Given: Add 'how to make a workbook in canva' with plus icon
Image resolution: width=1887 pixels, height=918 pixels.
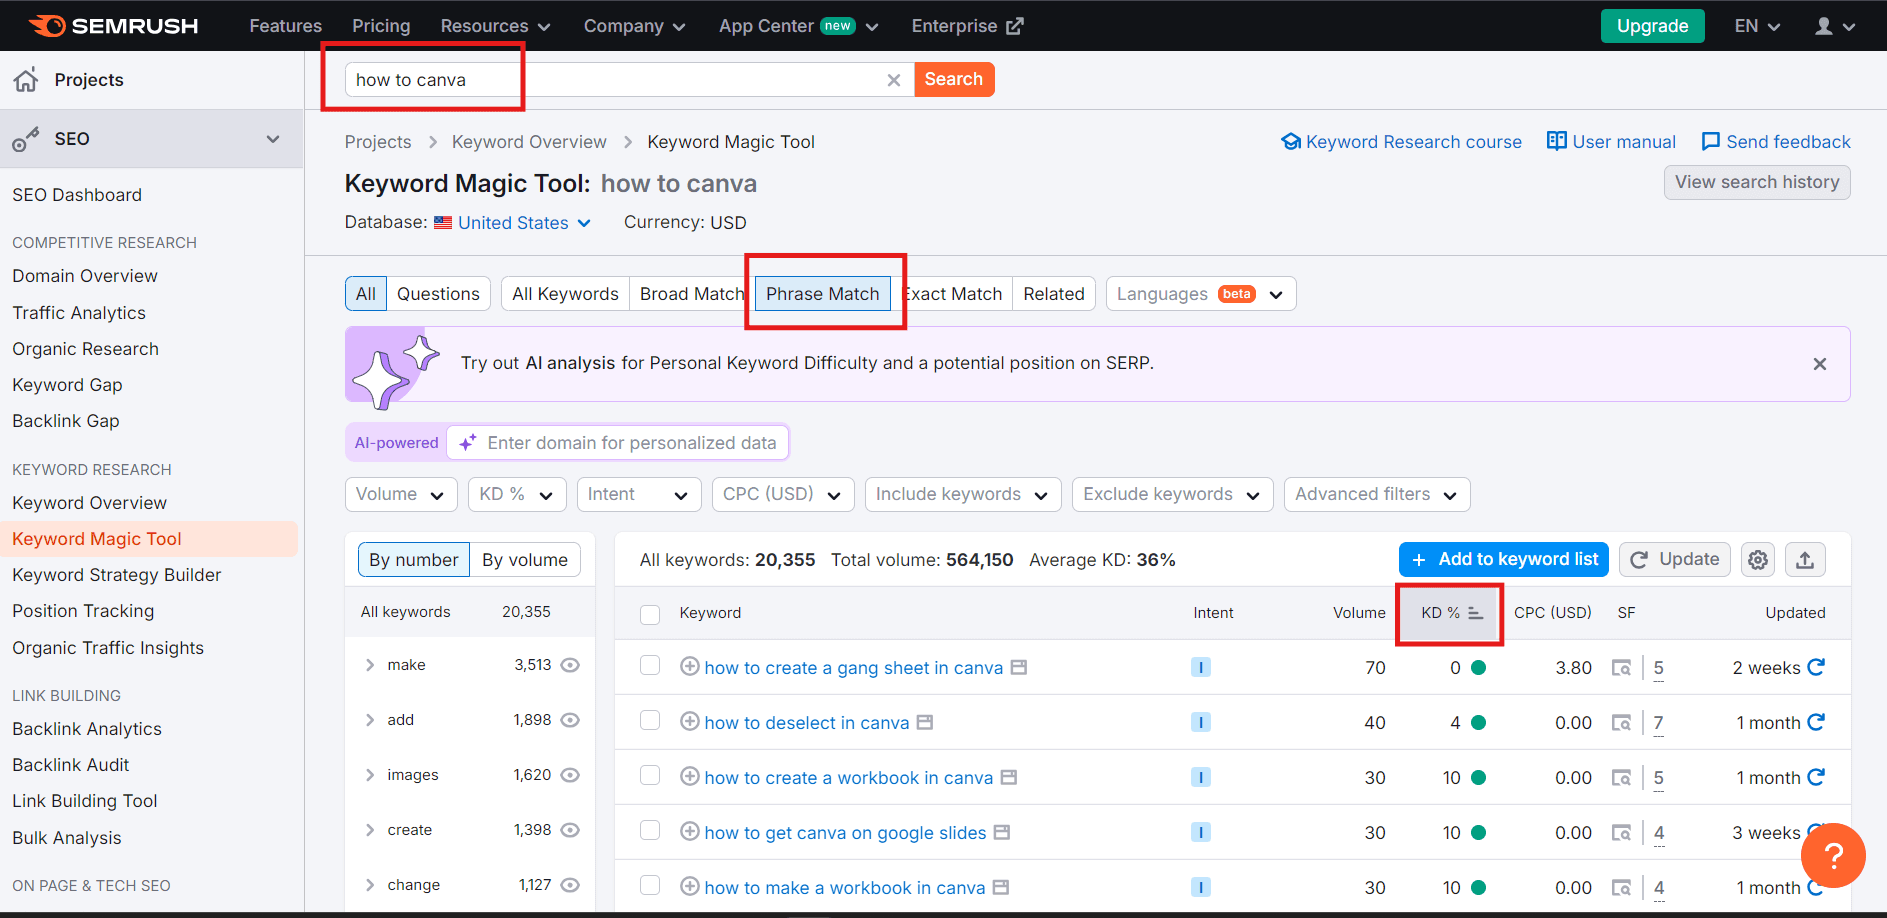Looking at the screenshot, I should (x=689, y=887).
